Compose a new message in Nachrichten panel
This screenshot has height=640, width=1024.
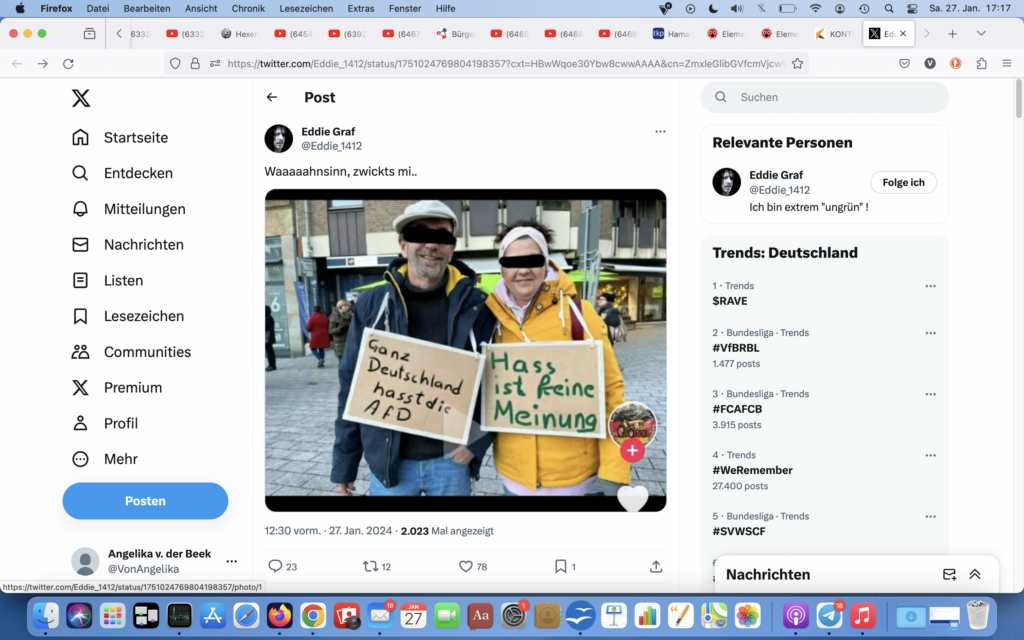point(949,574)
